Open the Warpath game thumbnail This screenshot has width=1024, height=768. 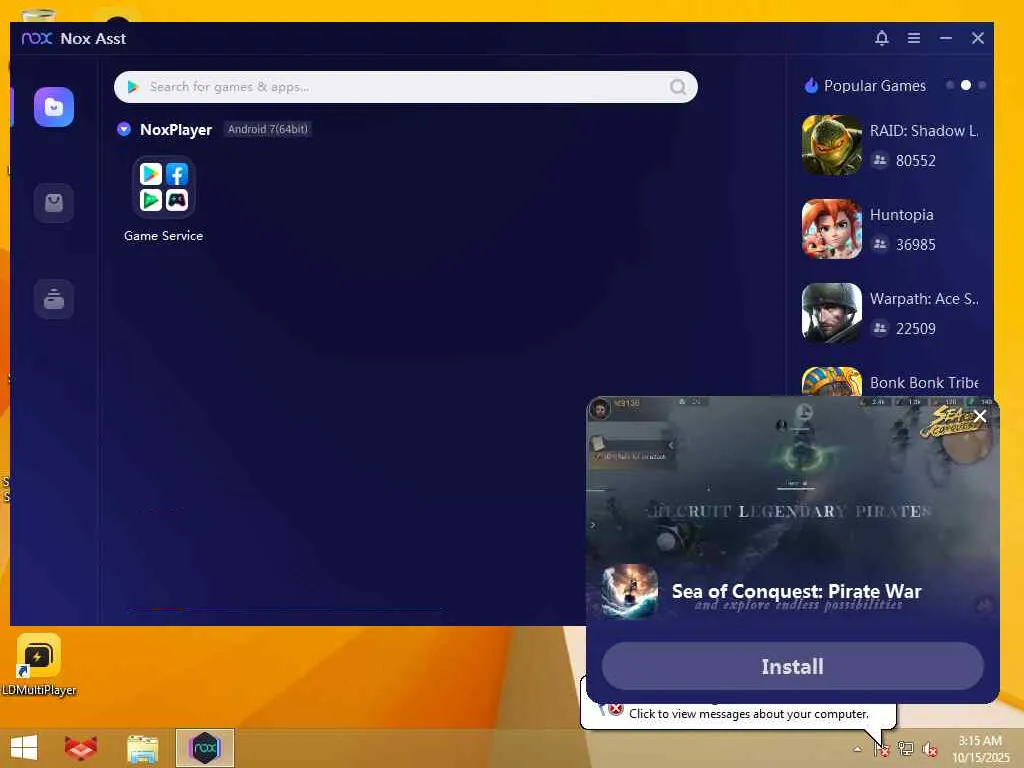tap(831, 313)
